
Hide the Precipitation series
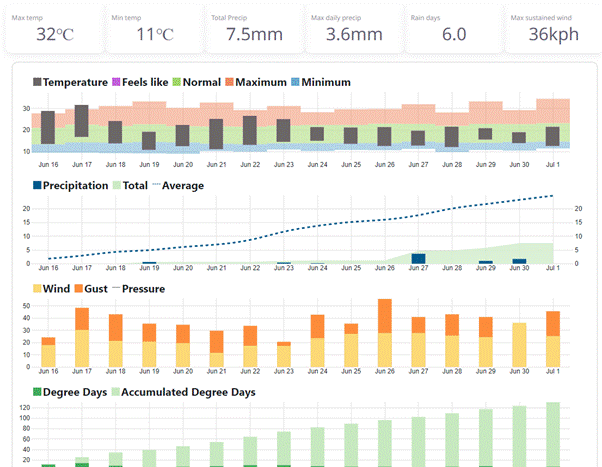point(38,185)
